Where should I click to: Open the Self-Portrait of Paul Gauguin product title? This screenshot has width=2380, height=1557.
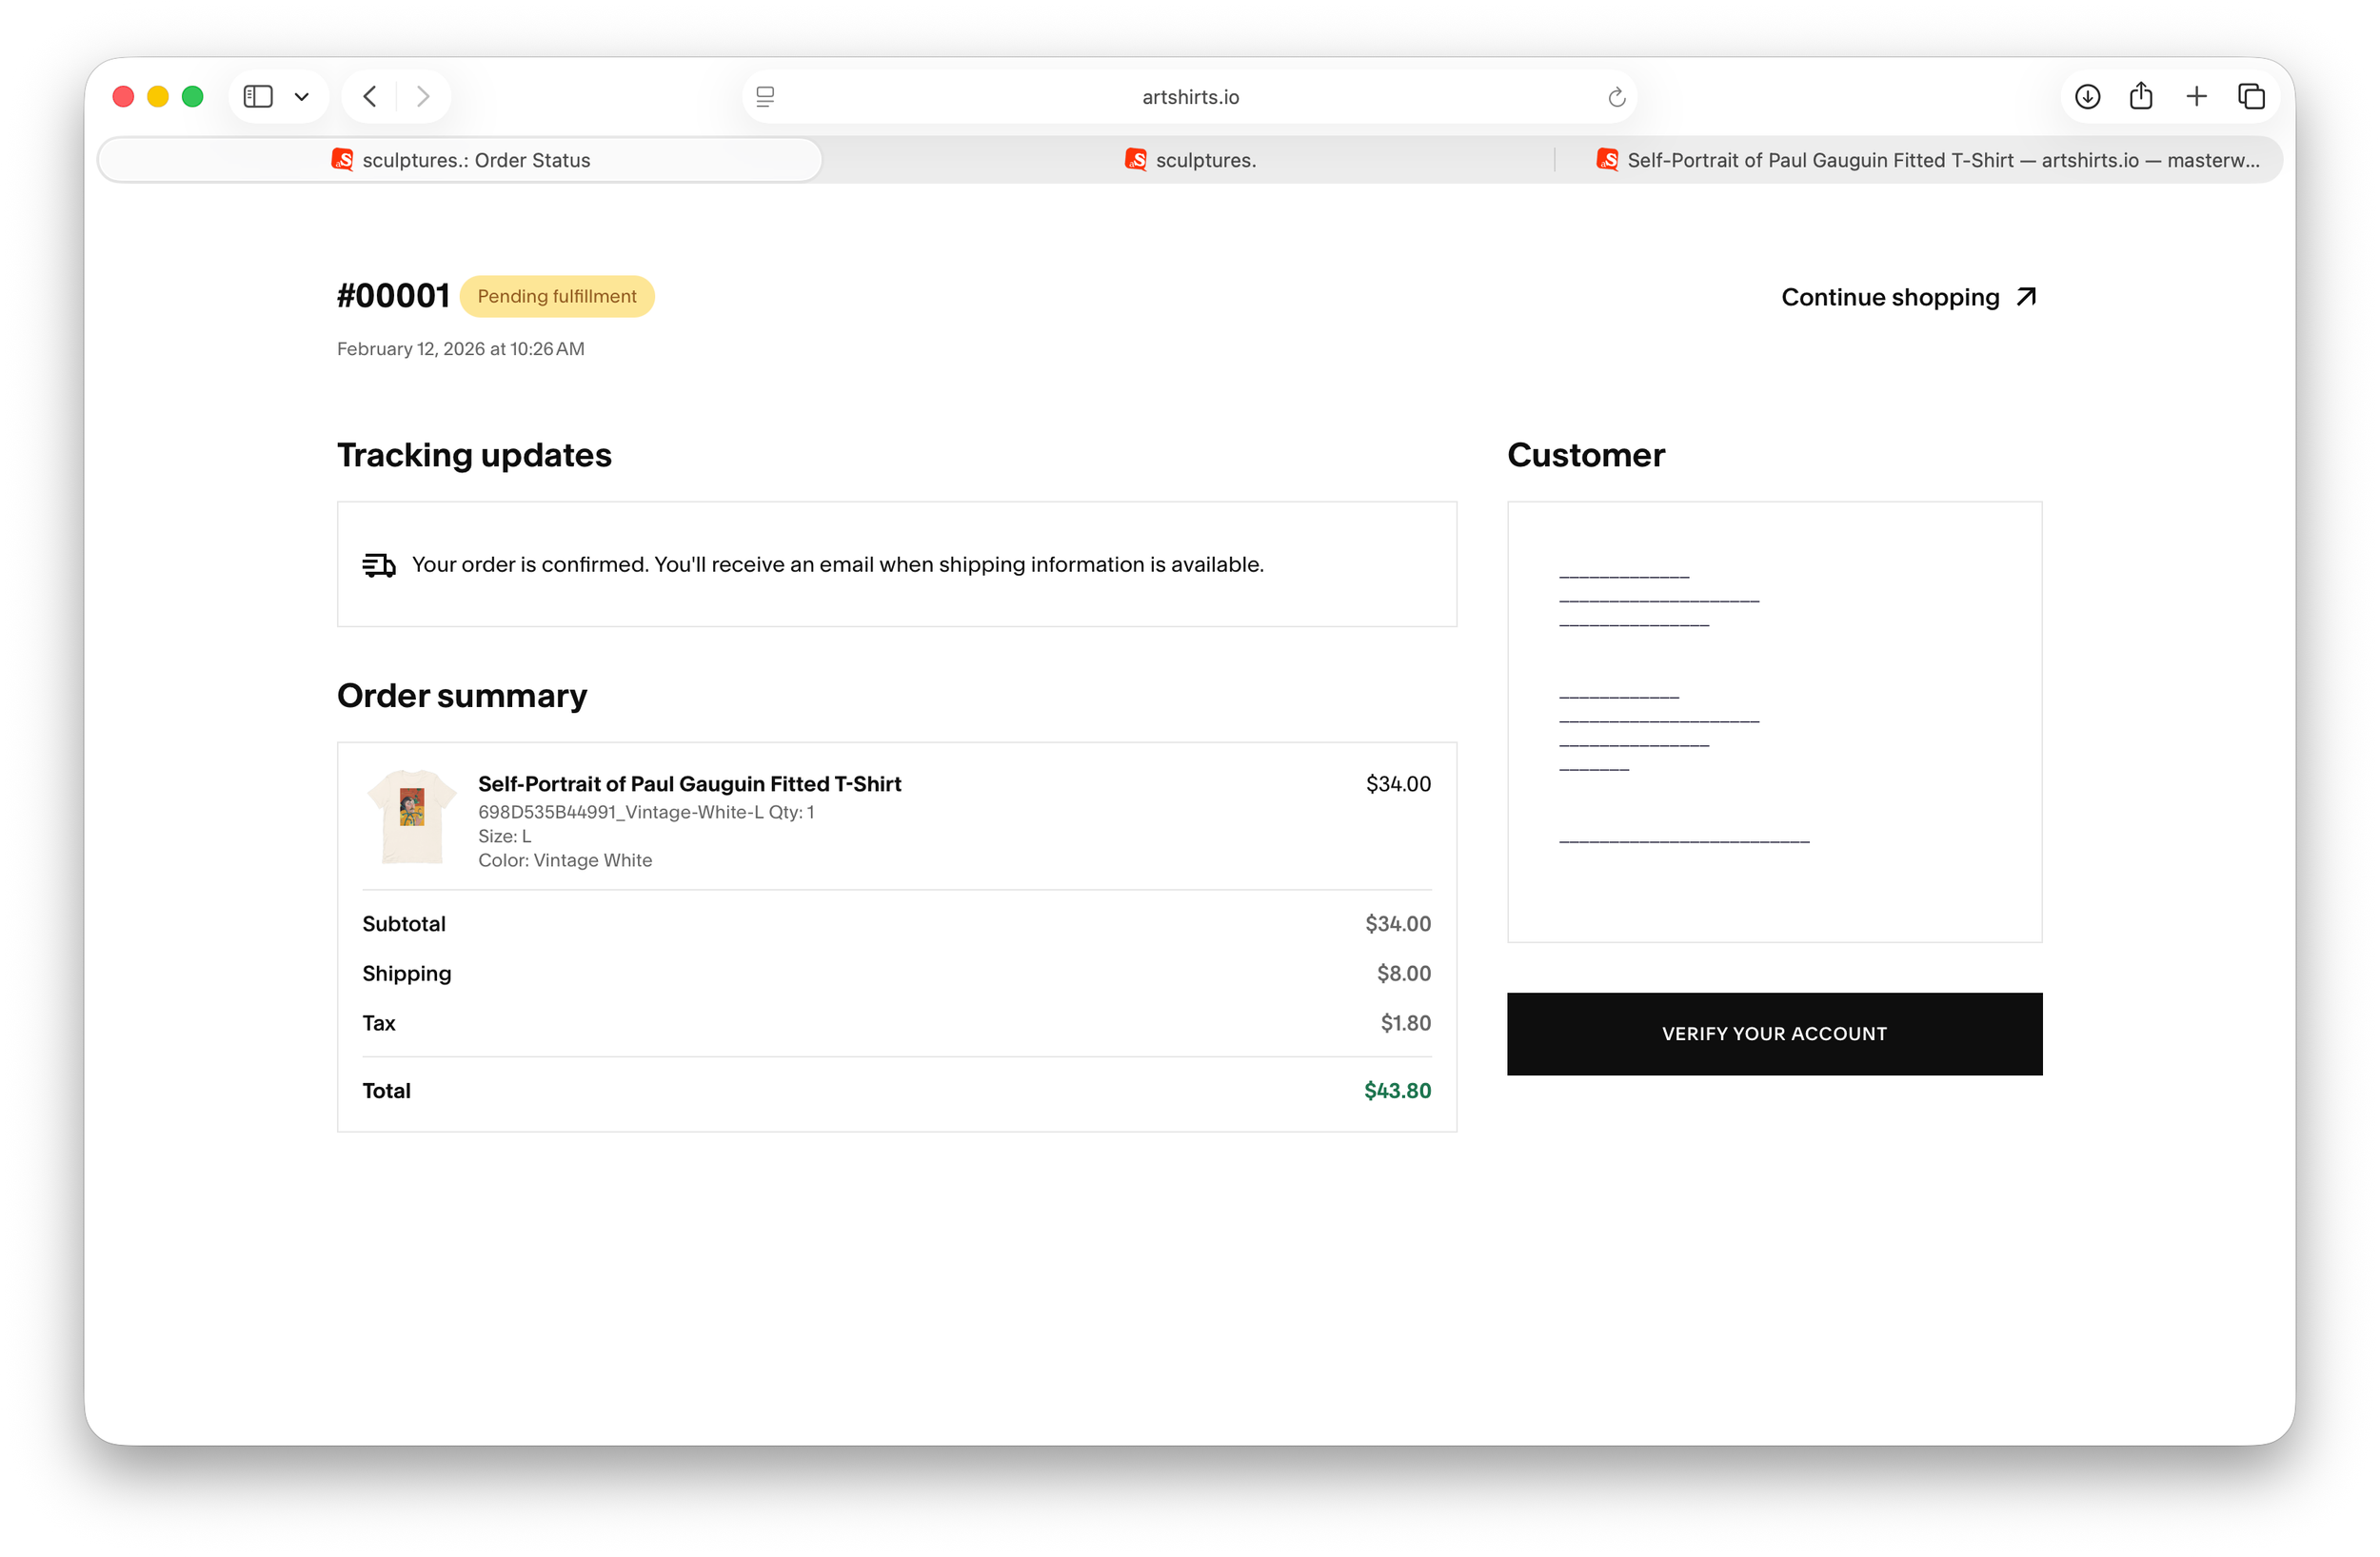coord(689,784)
